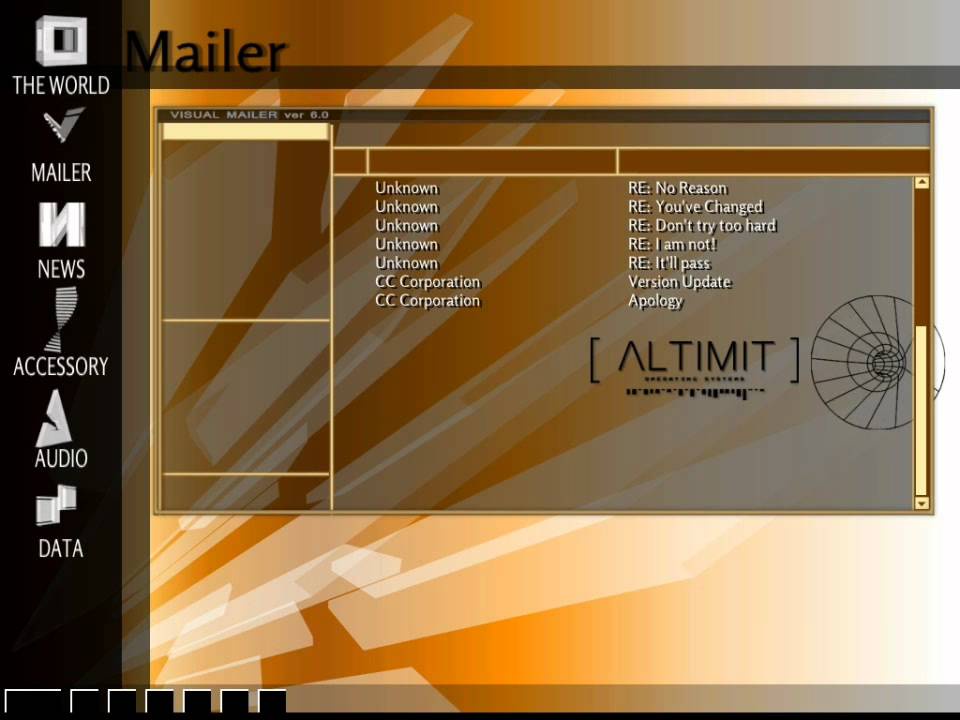Open the 'RE: You've Changed' email
960x720 pixels.
tap(696, 207)
